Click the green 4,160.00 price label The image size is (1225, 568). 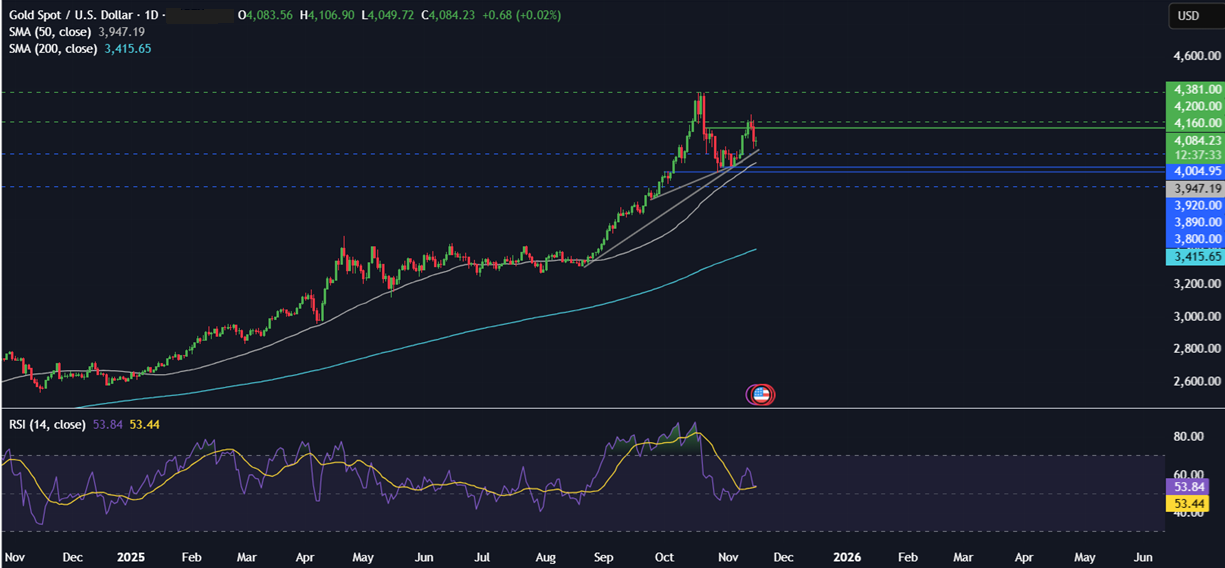pos(1194,124)
